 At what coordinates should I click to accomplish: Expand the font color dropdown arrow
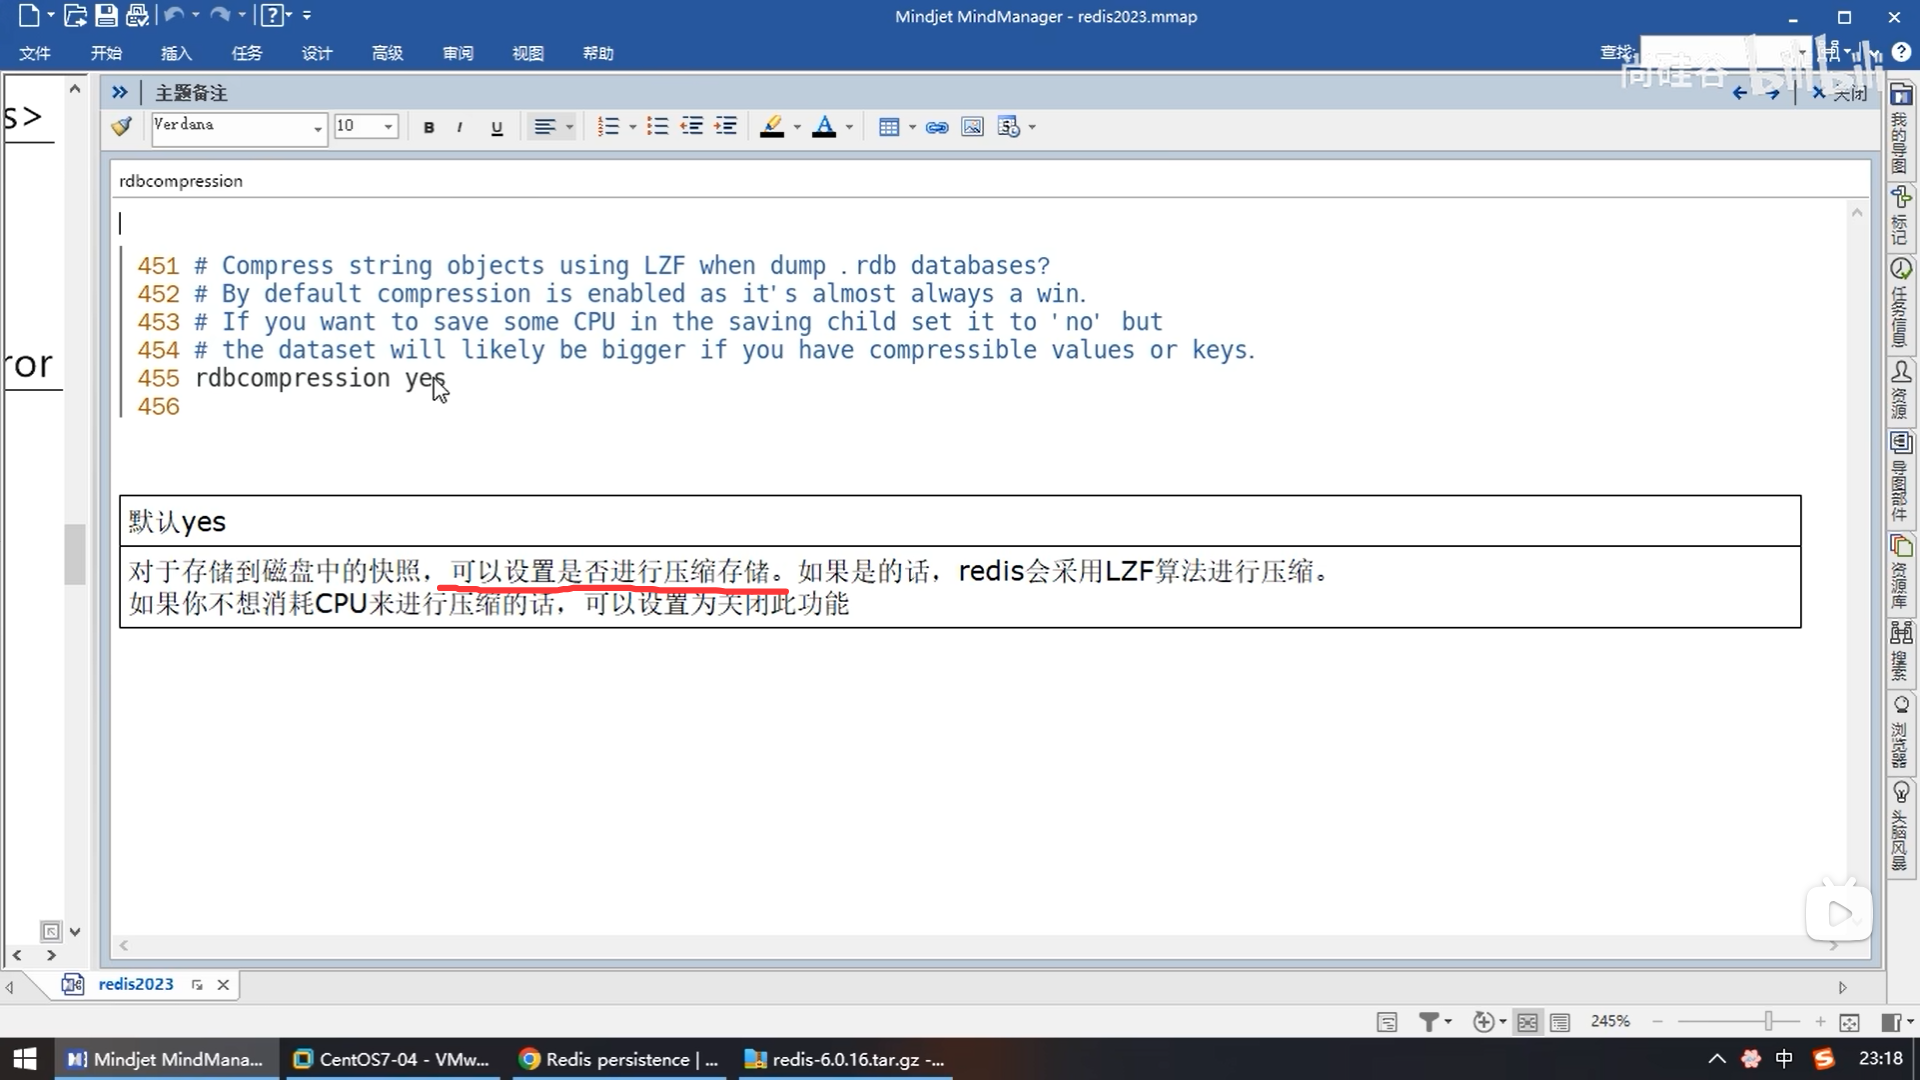pos(849,127)
